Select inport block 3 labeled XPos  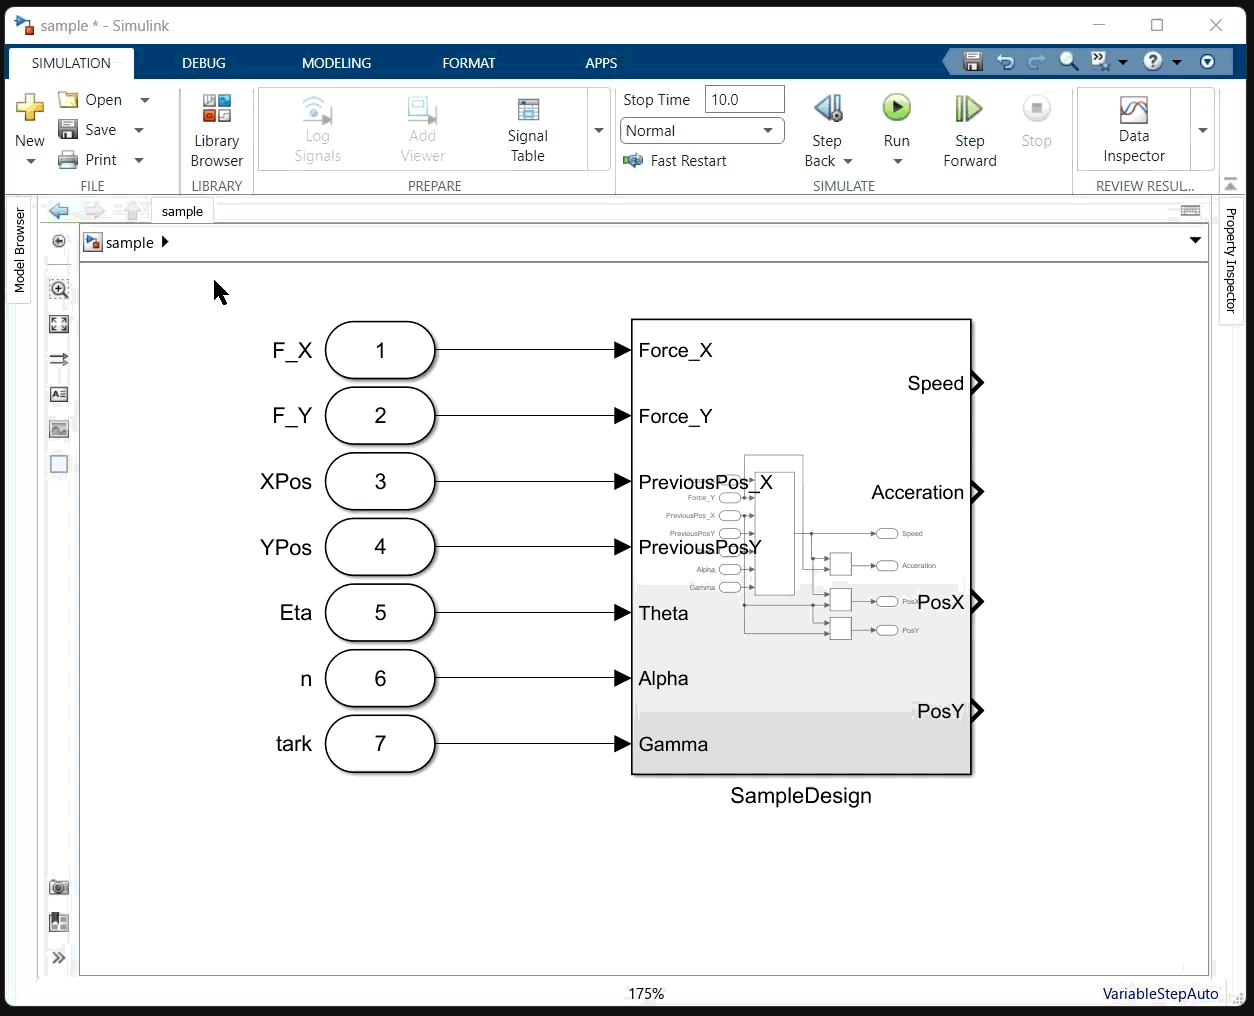pyautogui.click(x=380, y=481)
